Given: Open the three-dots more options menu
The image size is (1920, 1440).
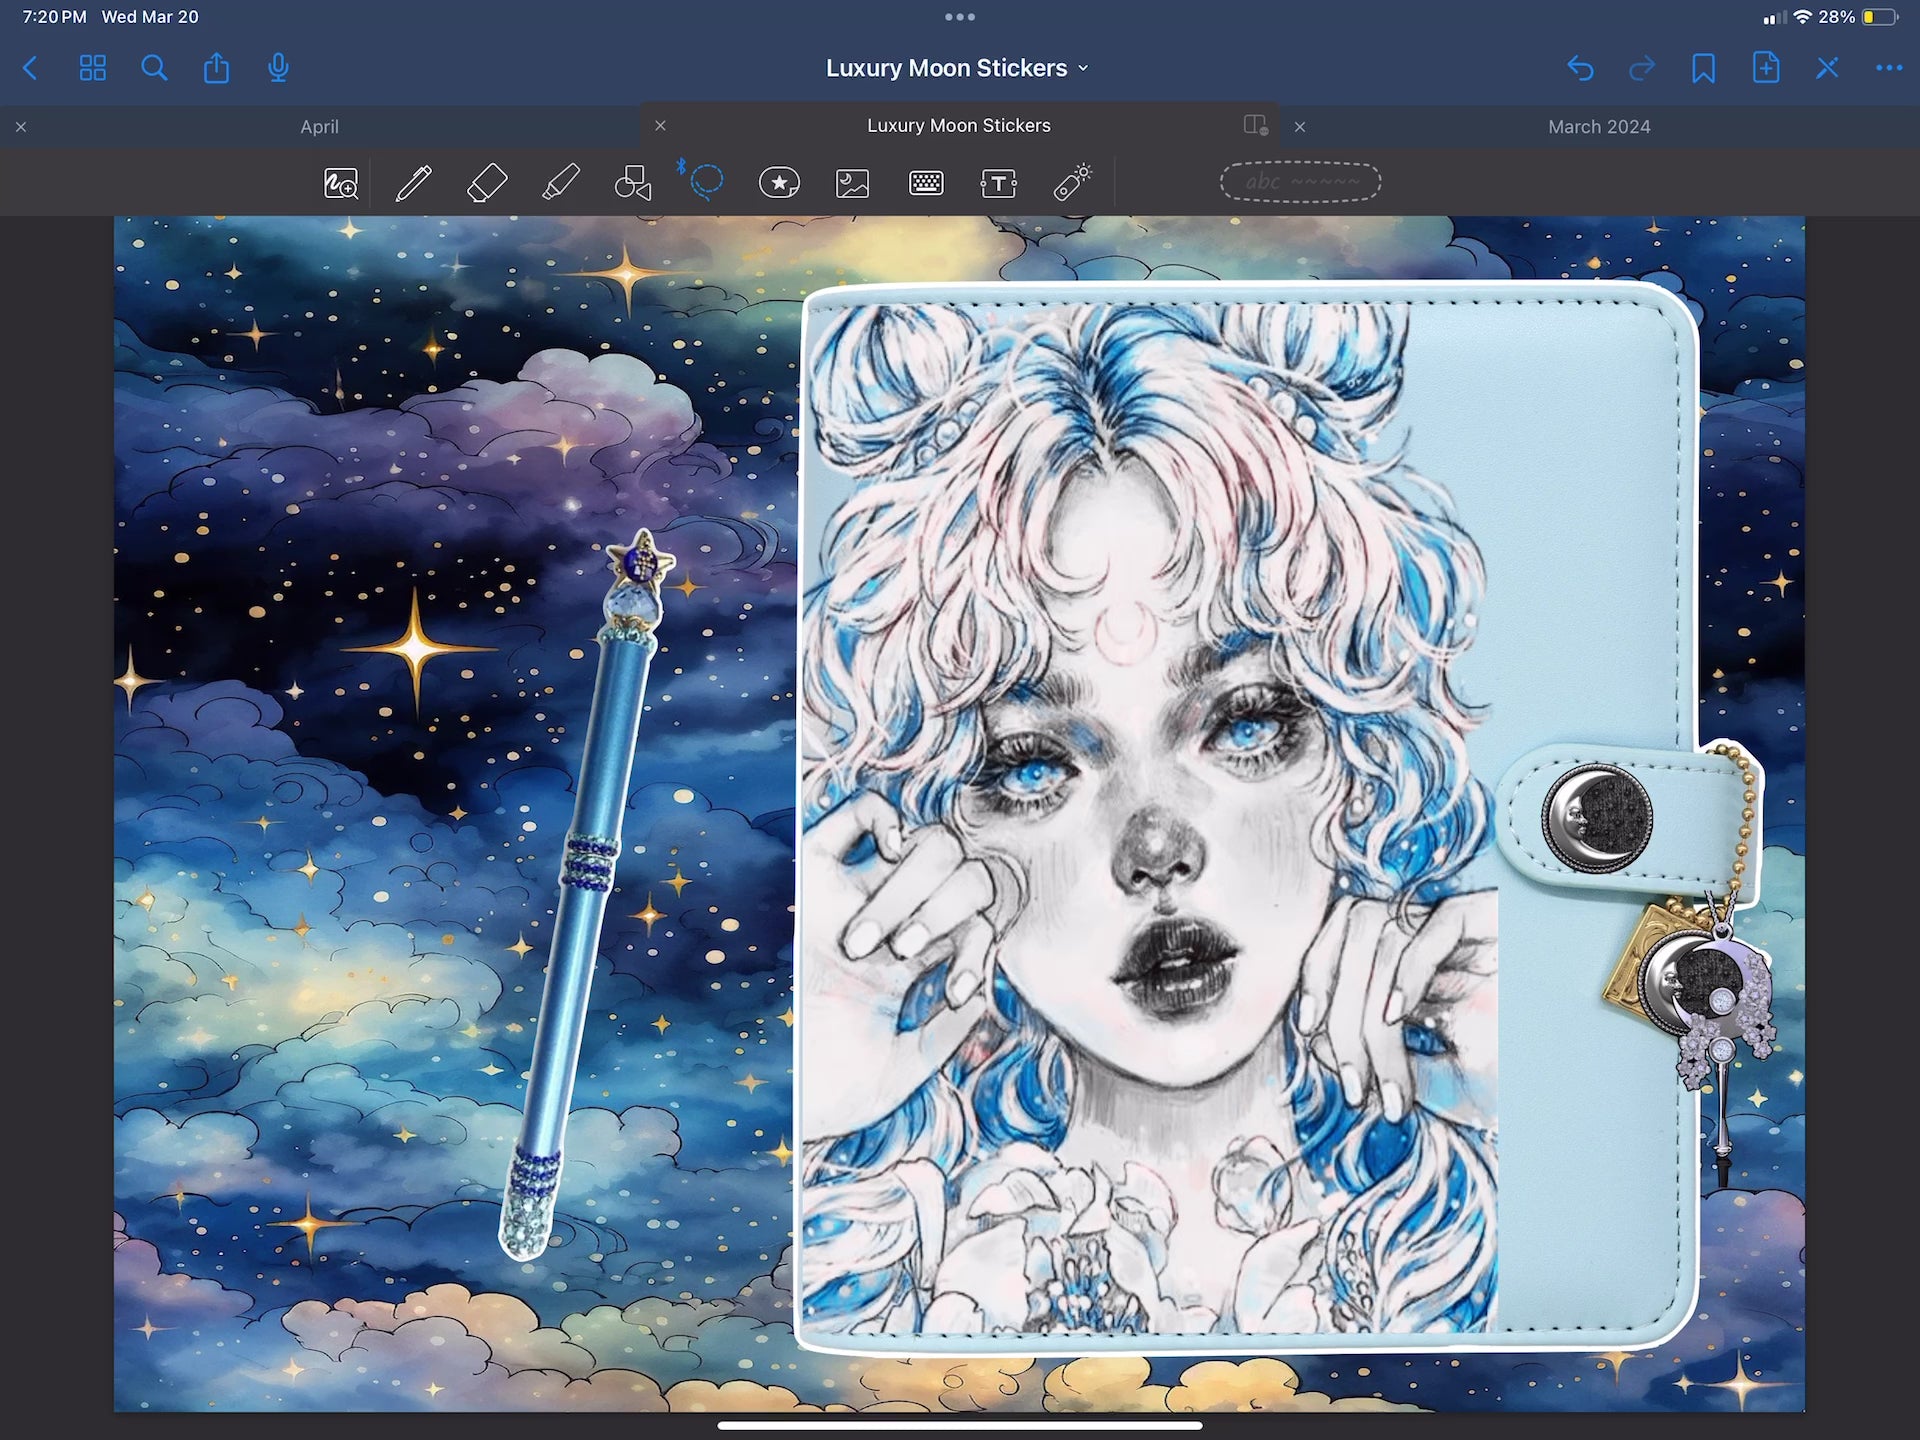Looking at the screenshot, I should 1888,68.
